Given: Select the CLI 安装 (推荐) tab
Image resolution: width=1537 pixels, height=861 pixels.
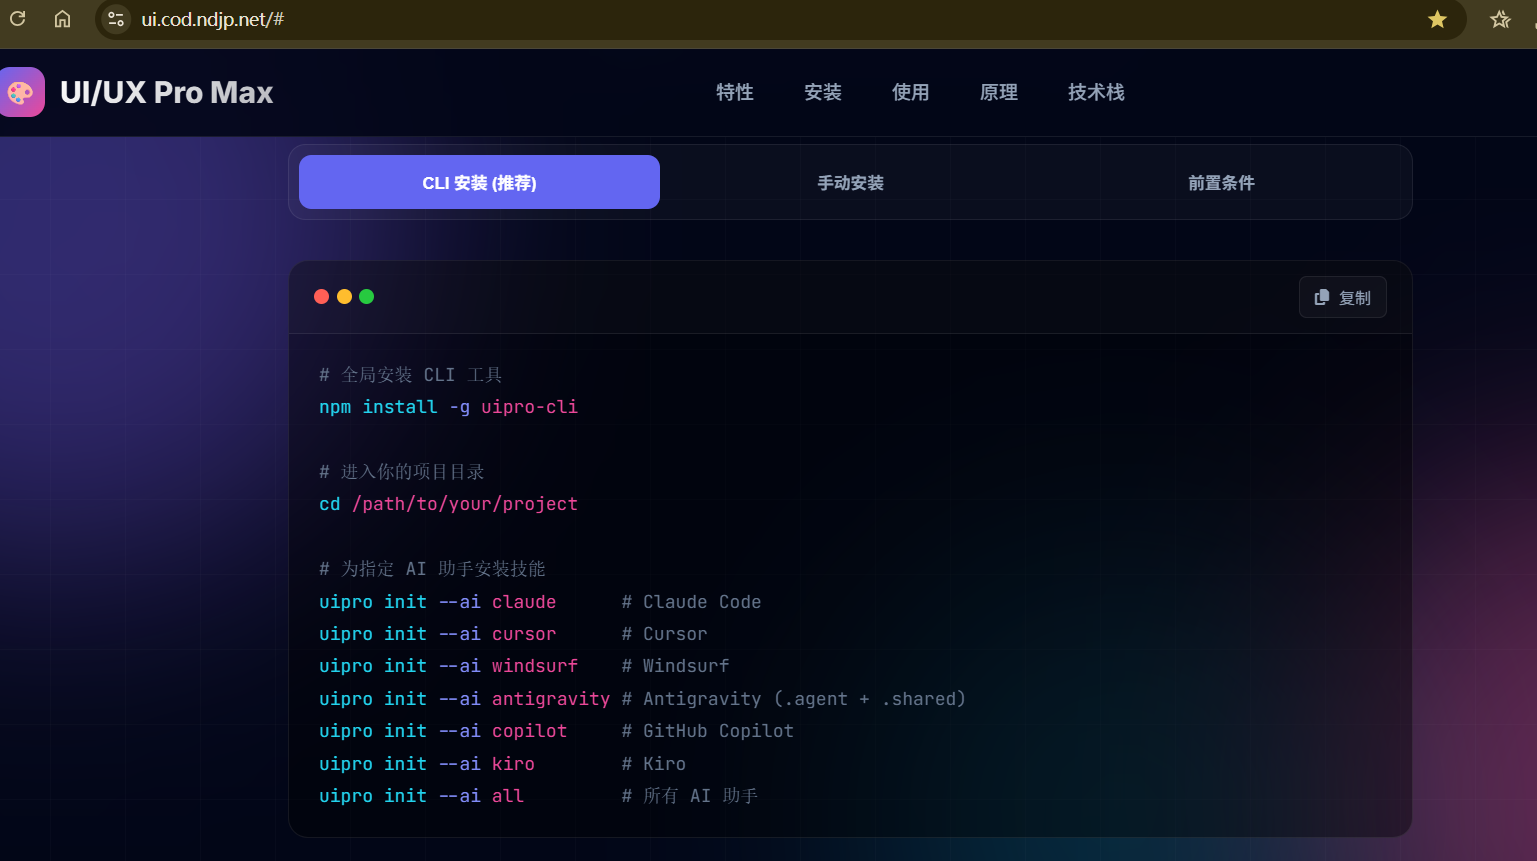Looking at the screenshot, I should pyautogui.click(x=479, y=182).
